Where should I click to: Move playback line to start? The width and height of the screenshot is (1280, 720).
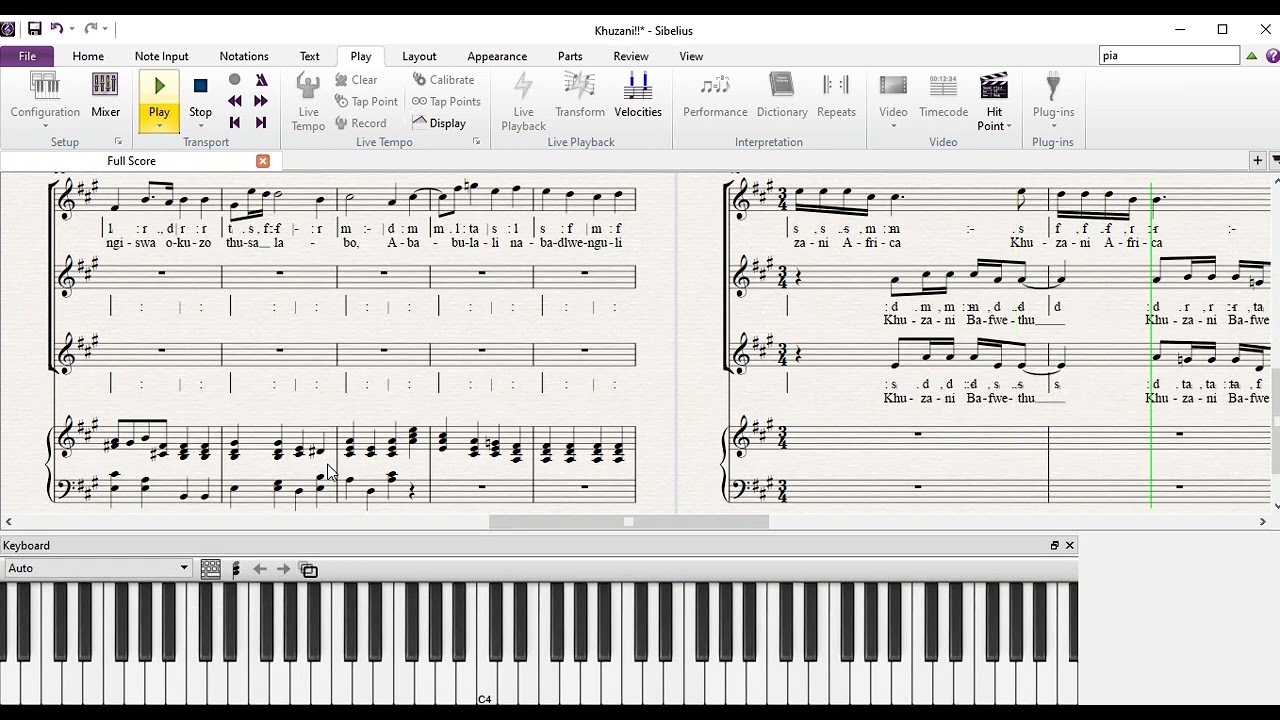pos(235,123)
